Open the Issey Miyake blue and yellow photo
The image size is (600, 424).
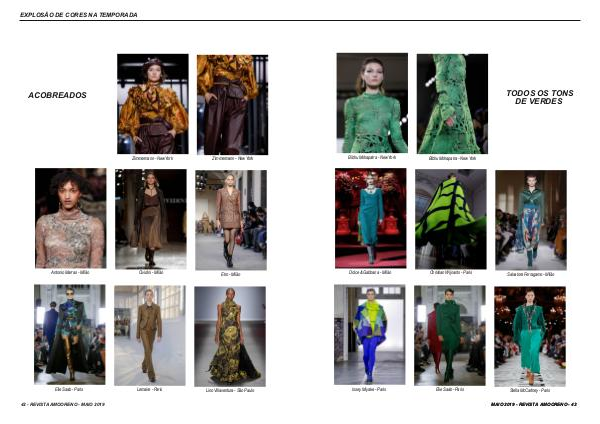pyautogui.click(x=369, y=334)
